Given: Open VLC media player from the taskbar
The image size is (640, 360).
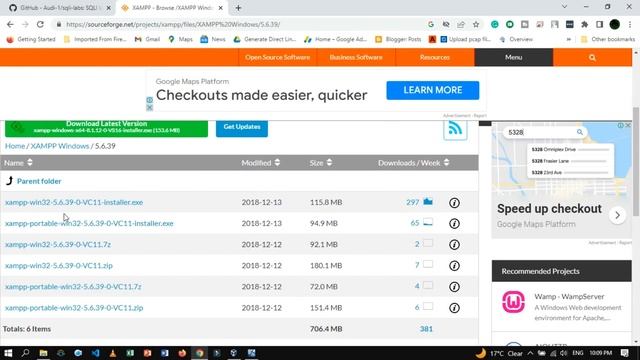Looking at the screenshot, I should [113, 353].
